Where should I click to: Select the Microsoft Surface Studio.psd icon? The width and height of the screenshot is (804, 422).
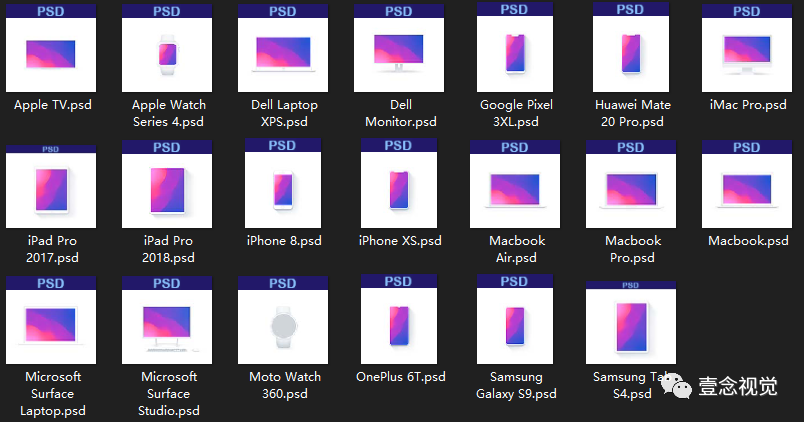[x=167, y=320]
